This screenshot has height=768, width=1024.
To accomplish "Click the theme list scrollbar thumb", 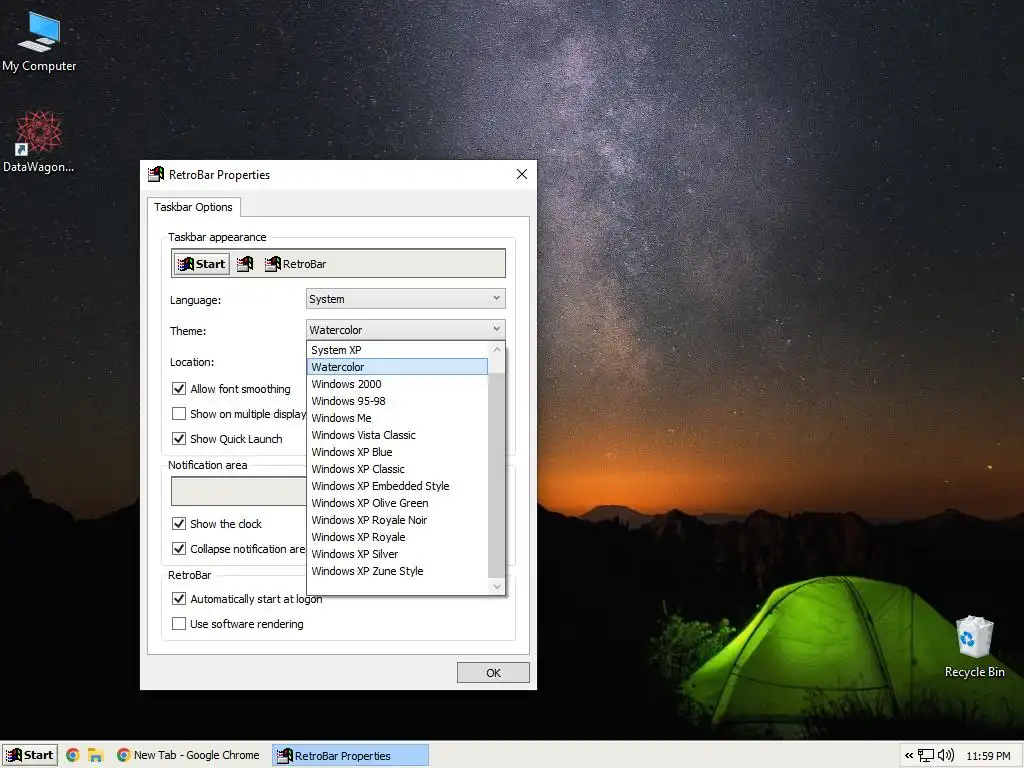I will click(x=497, y=475).
